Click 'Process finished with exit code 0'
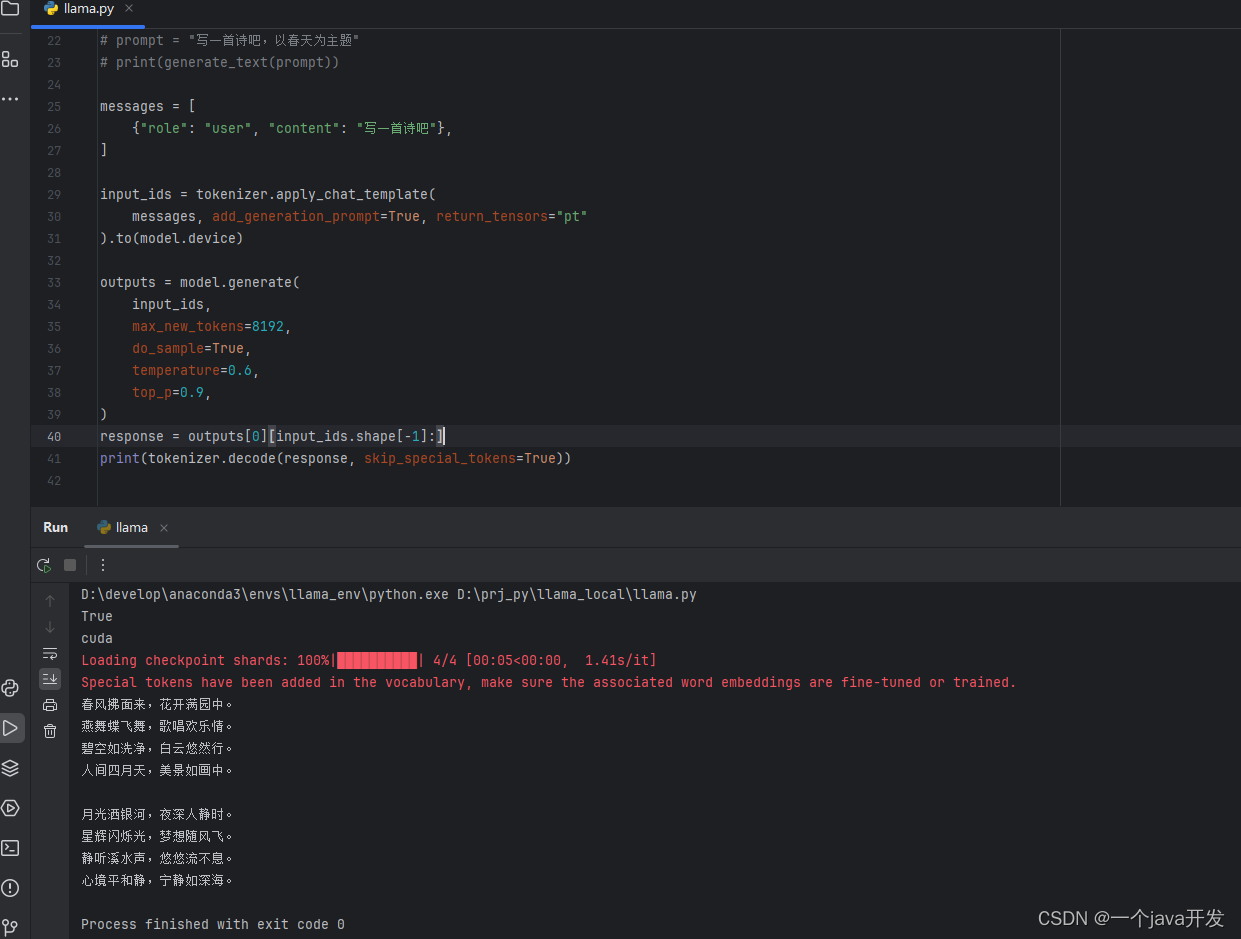The image size is (1241, 939). tap(213, 924)
